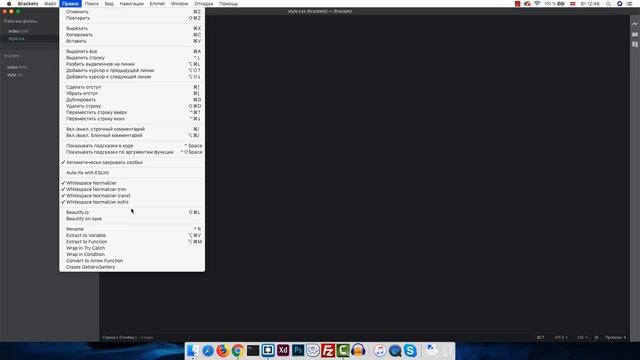Launch Skype from the dock
Screen dimensions: 640x360
pos(410,350)
